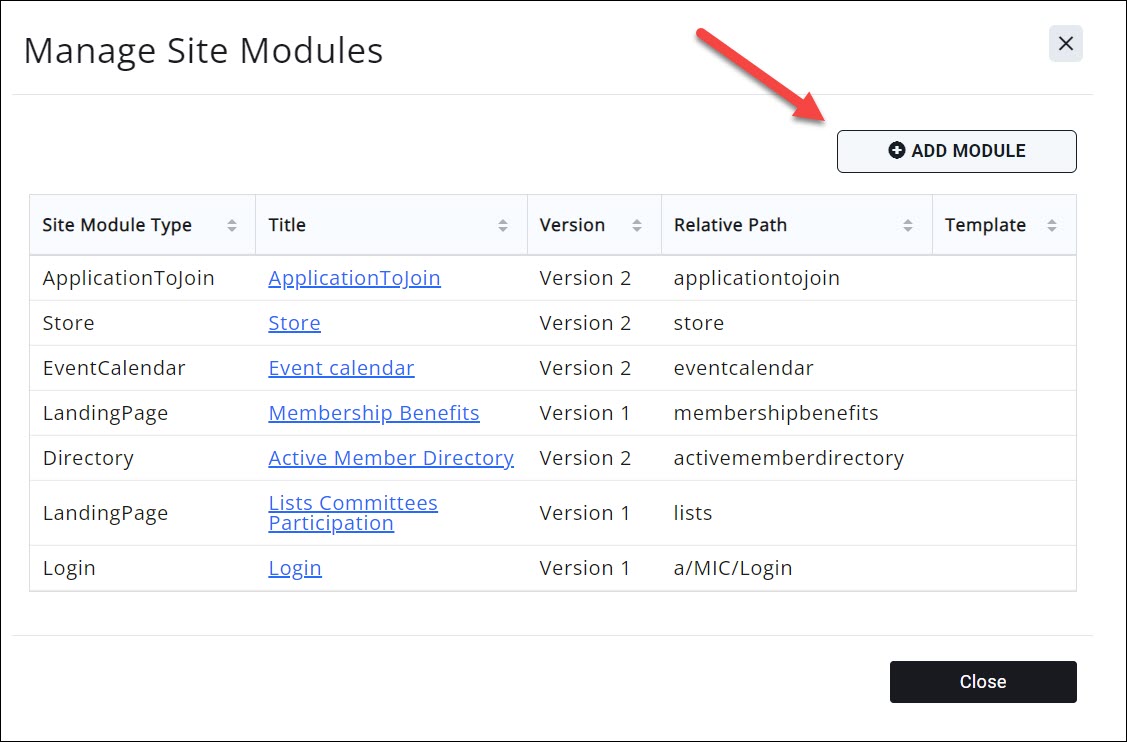The image size is (1127, 742).
Task: Click the Relative Path header label
Action: 730,225
